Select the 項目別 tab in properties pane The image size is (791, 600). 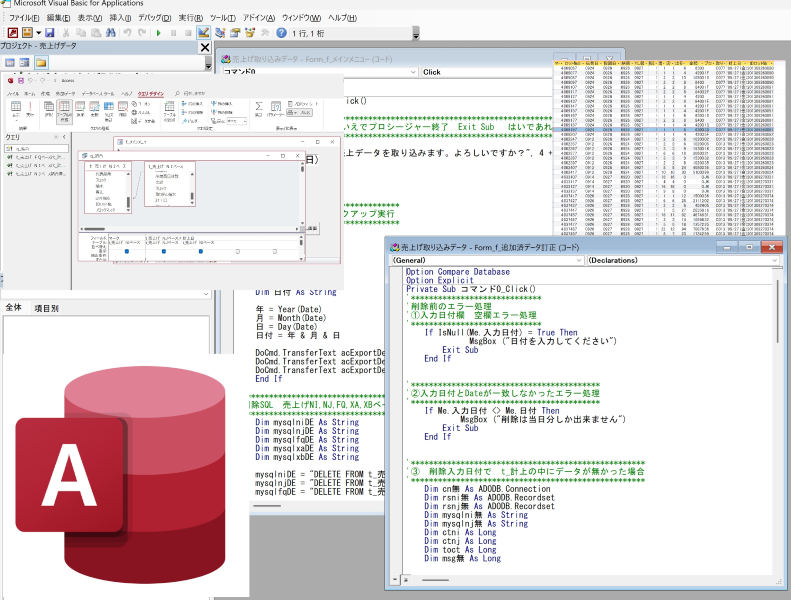[47, 308]
